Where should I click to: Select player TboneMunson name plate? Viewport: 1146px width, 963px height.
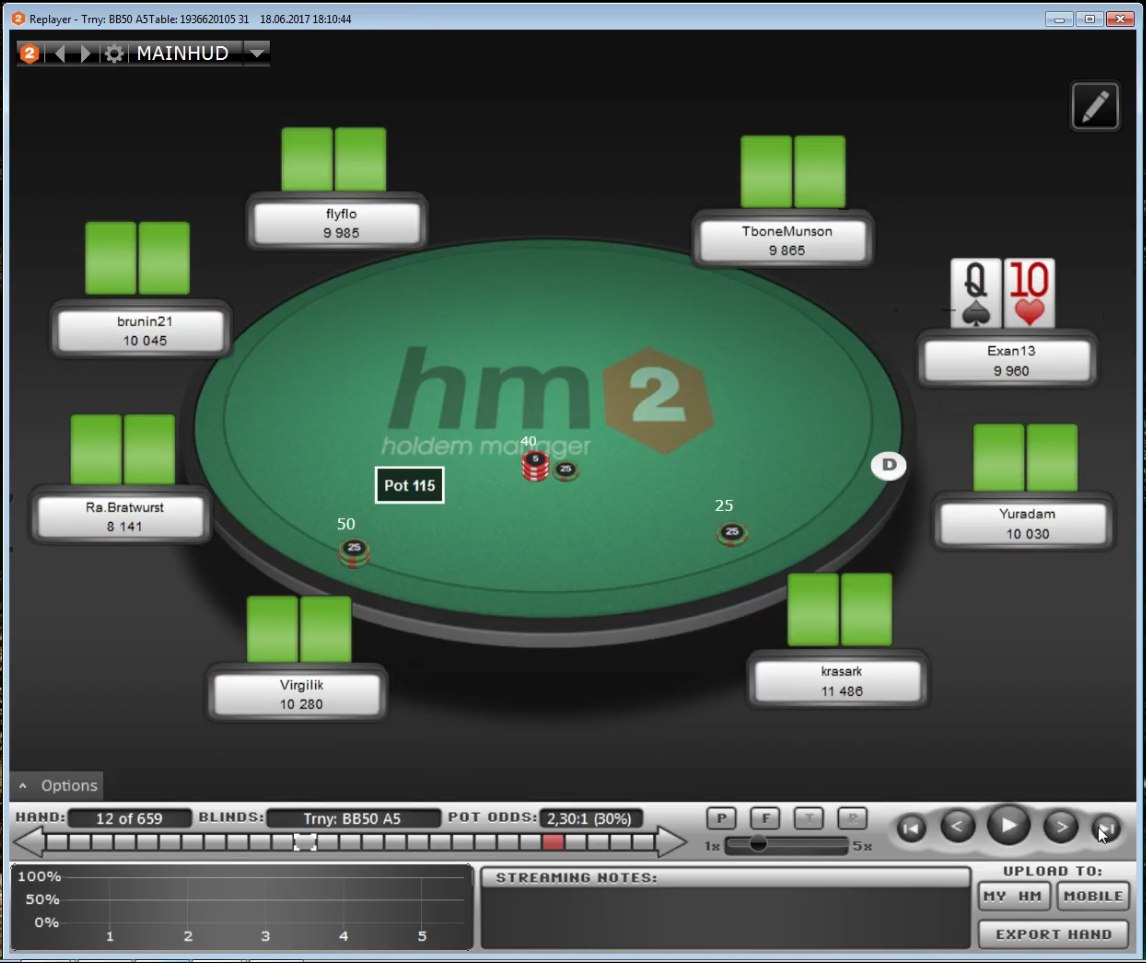point(783,240)
